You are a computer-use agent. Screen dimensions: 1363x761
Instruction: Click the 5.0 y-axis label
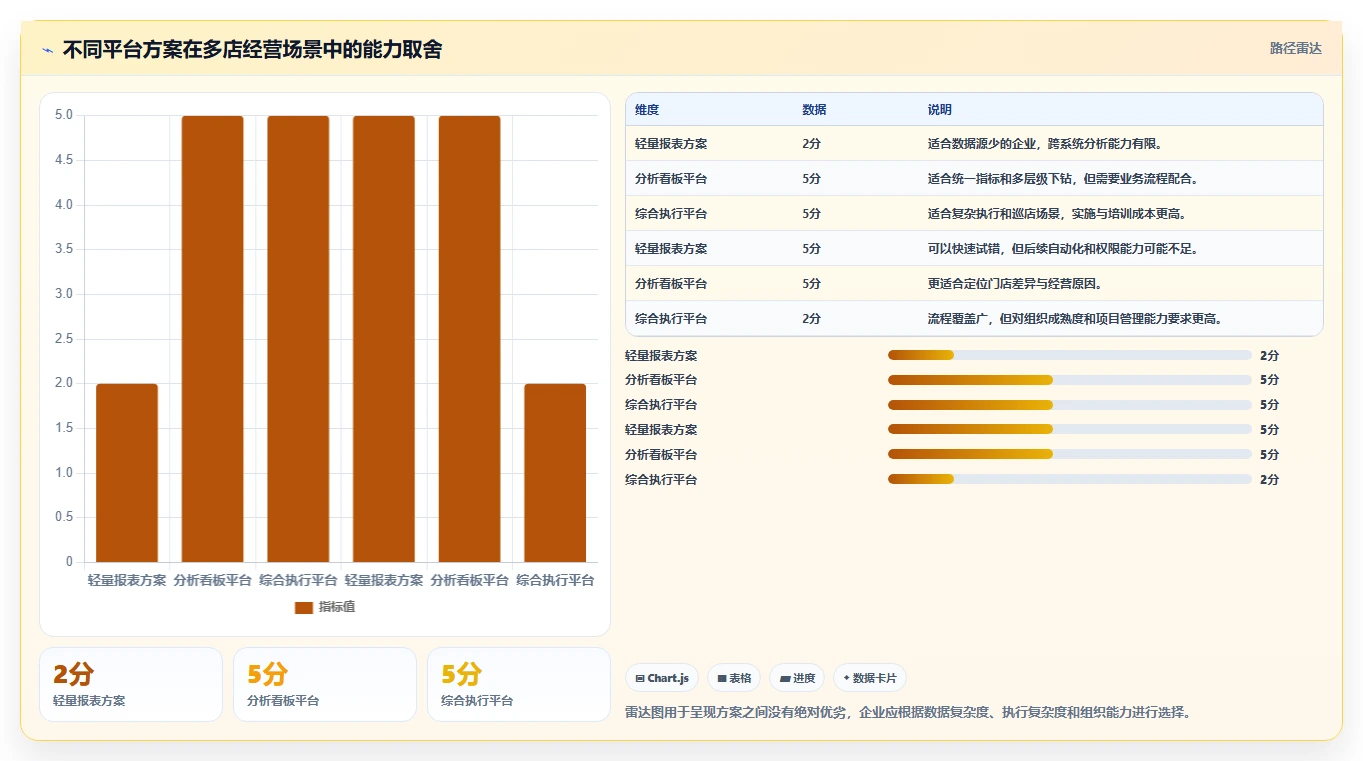[x=64, y=115]
